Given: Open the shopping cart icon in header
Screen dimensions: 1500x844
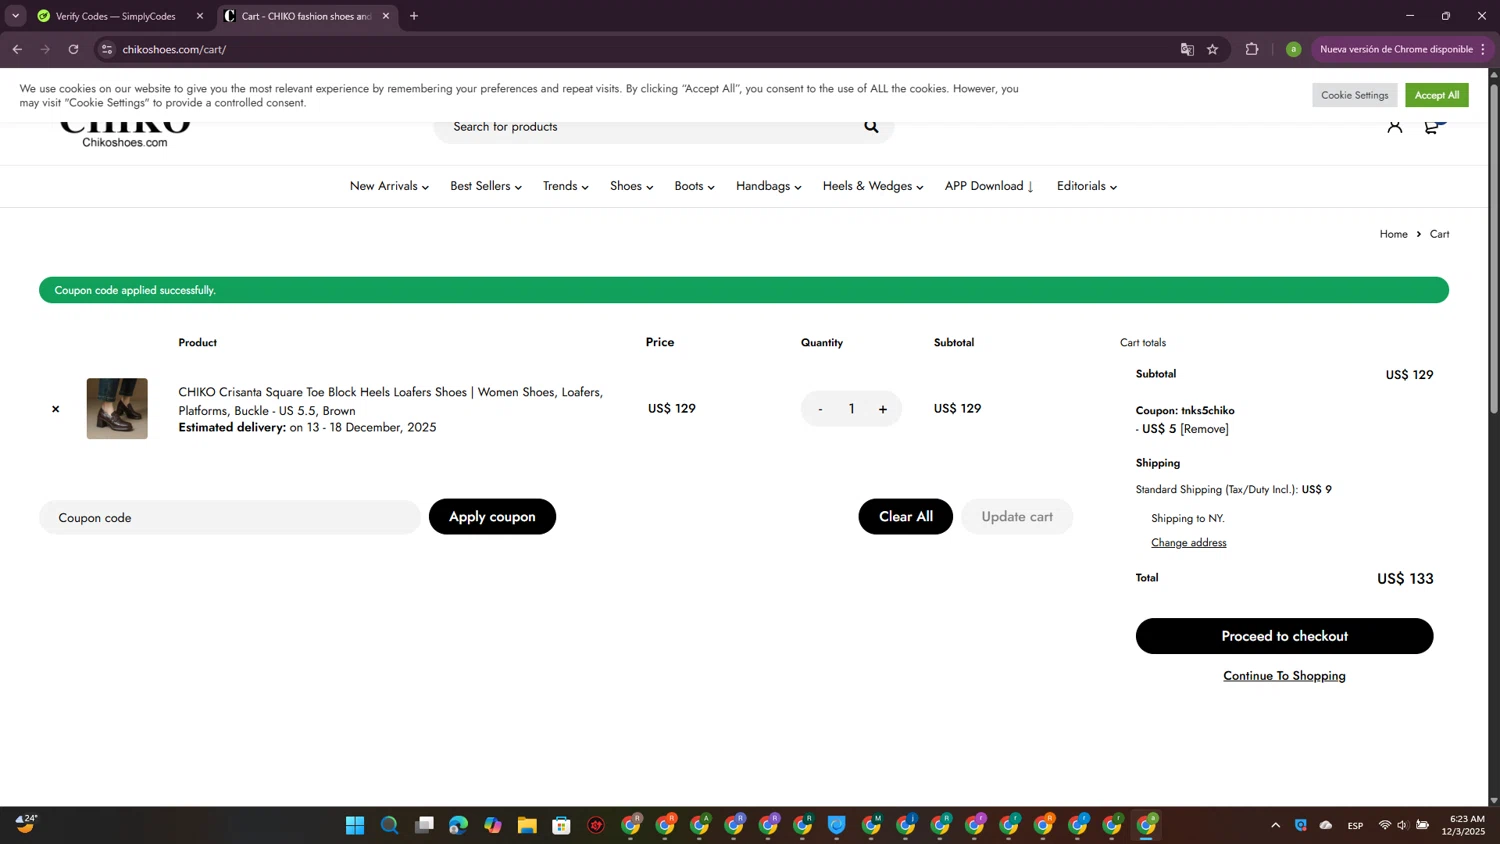Looking at the screenshot, I should [1433, 126].
